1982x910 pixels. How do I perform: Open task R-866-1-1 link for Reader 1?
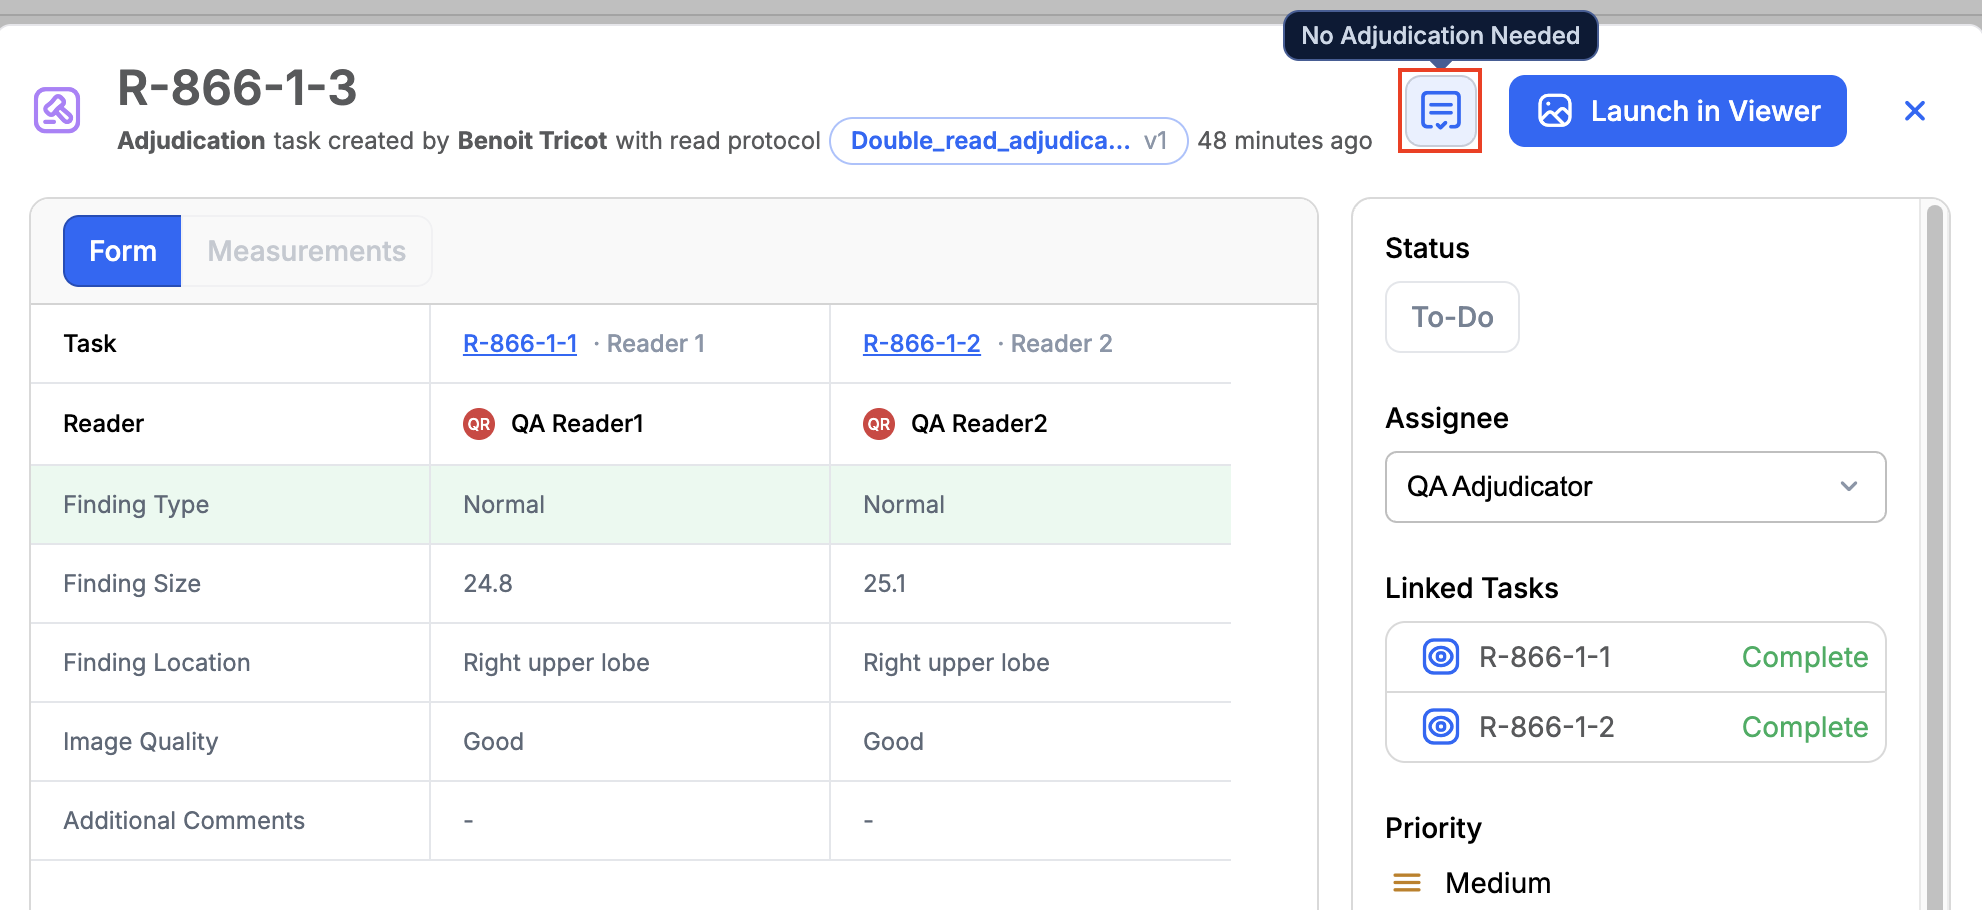point(520,344)
